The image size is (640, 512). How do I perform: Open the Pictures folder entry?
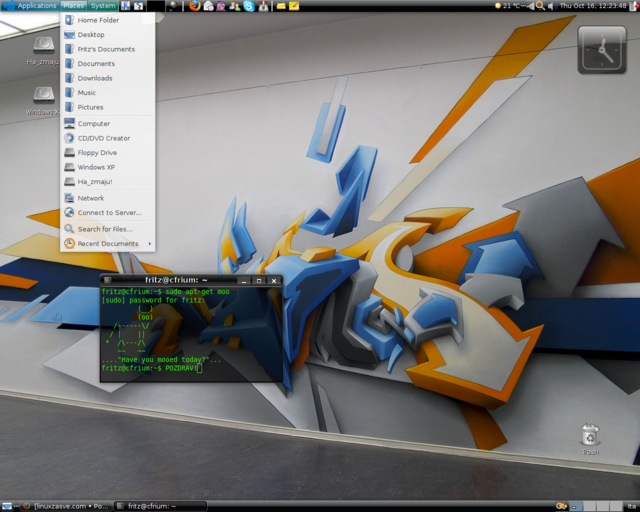pyautogui.click(x=108, y=107)
